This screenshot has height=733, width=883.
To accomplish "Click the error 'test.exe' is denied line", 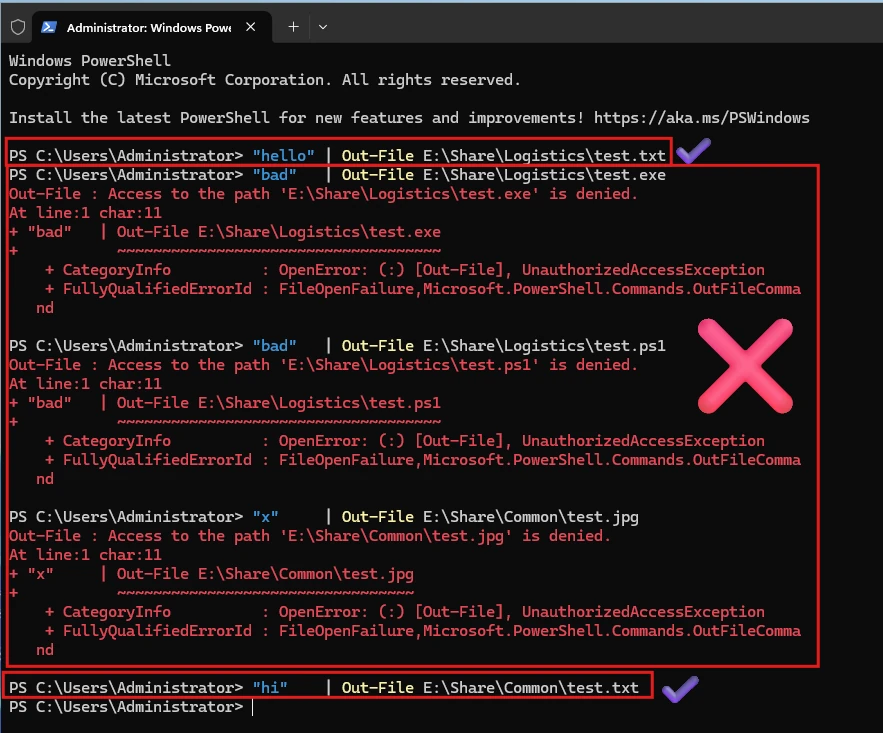I will tap(323, 194).
